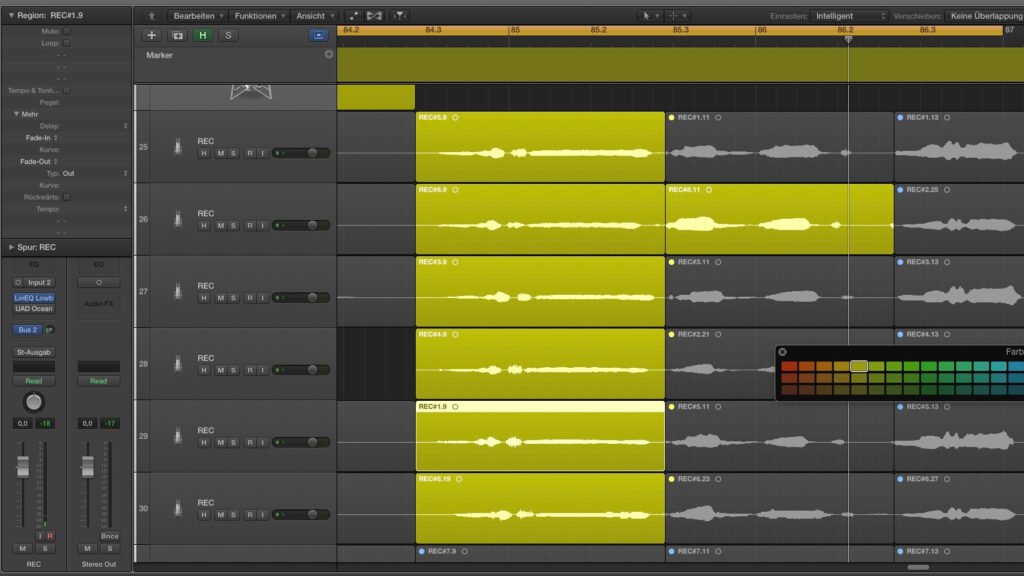This screenshot has width=1024, height=576.
Task: Add a marker with the plus icon
Action: (328, 55)
